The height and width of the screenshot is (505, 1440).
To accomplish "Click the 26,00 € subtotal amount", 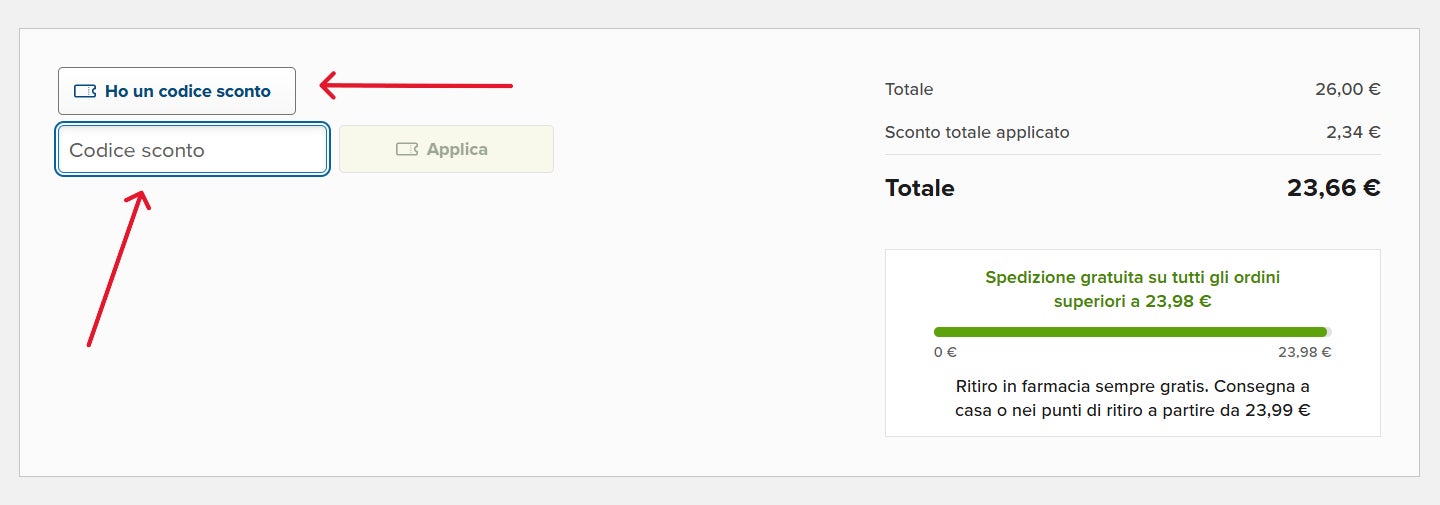I will pos(1347,89).
